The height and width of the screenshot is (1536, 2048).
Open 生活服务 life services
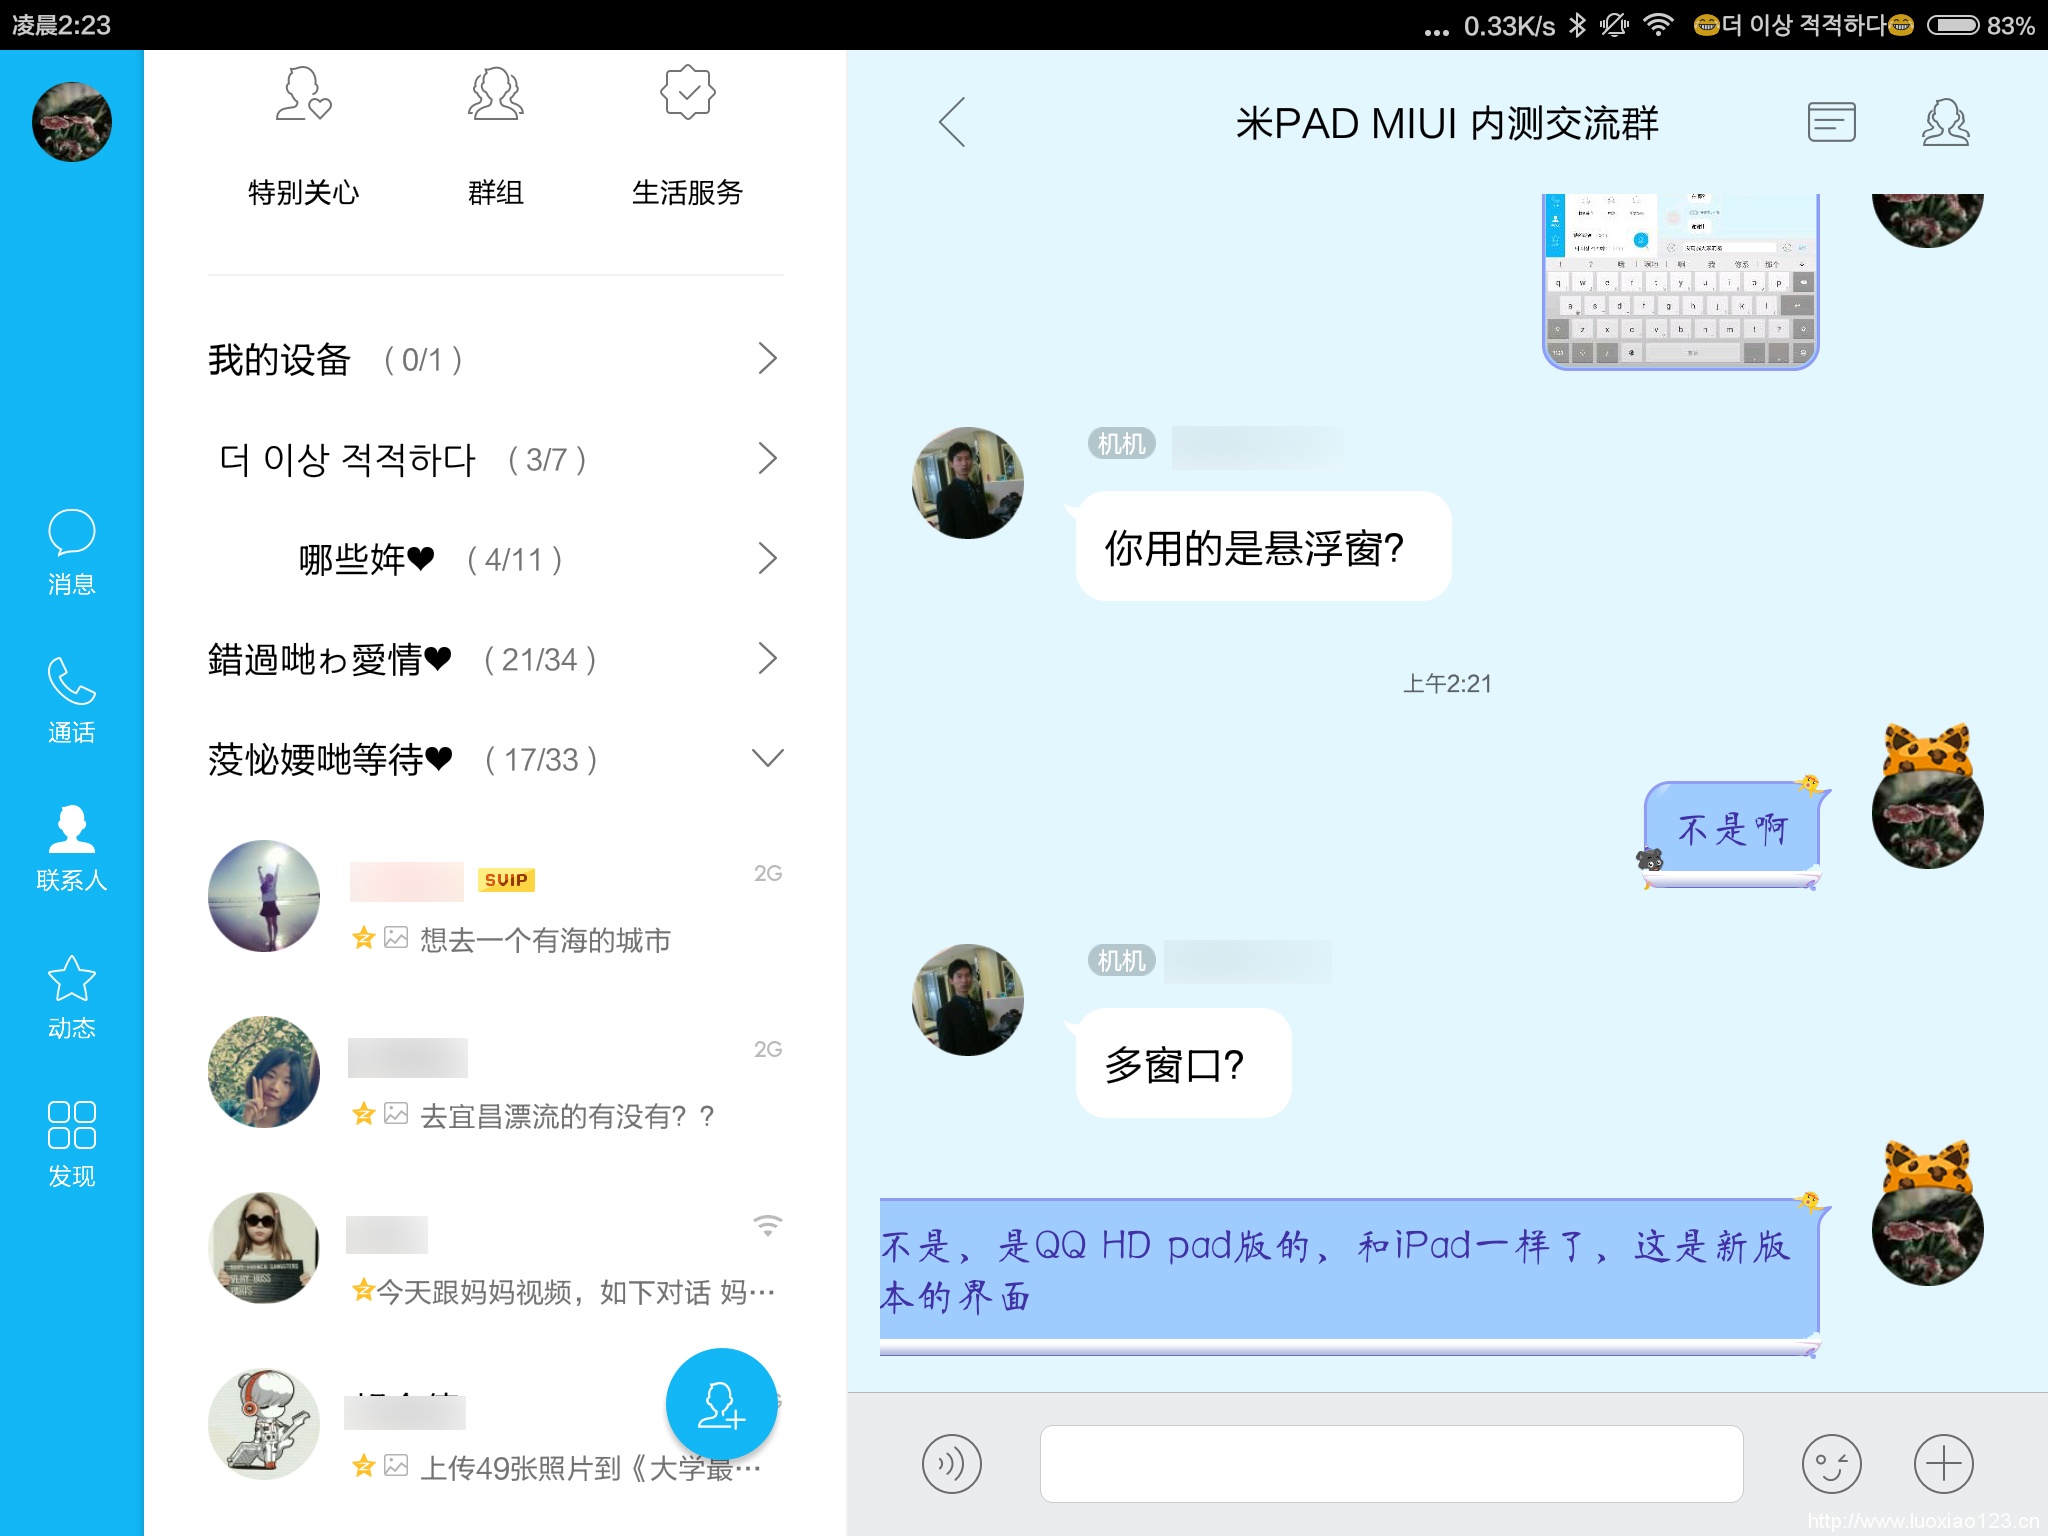(x=688, y=137)
